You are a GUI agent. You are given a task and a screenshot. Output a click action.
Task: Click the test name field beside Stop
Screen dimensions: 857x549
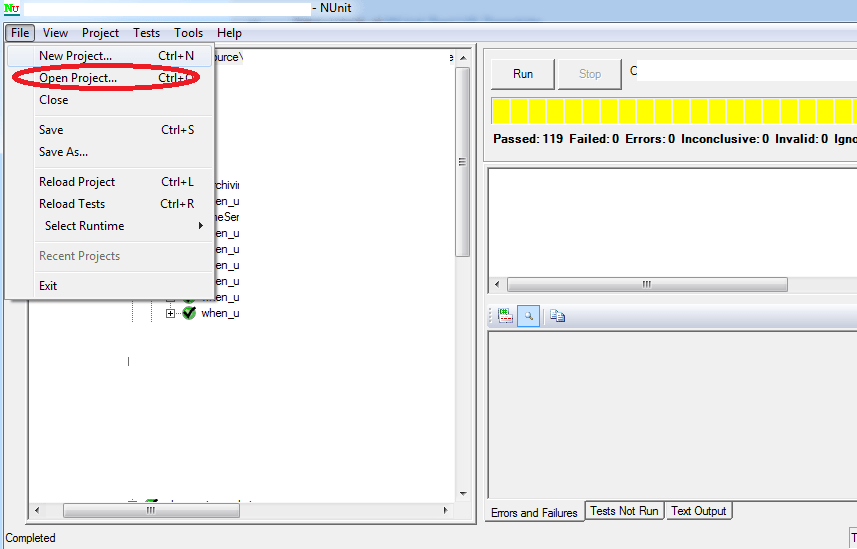click(743, 71)
